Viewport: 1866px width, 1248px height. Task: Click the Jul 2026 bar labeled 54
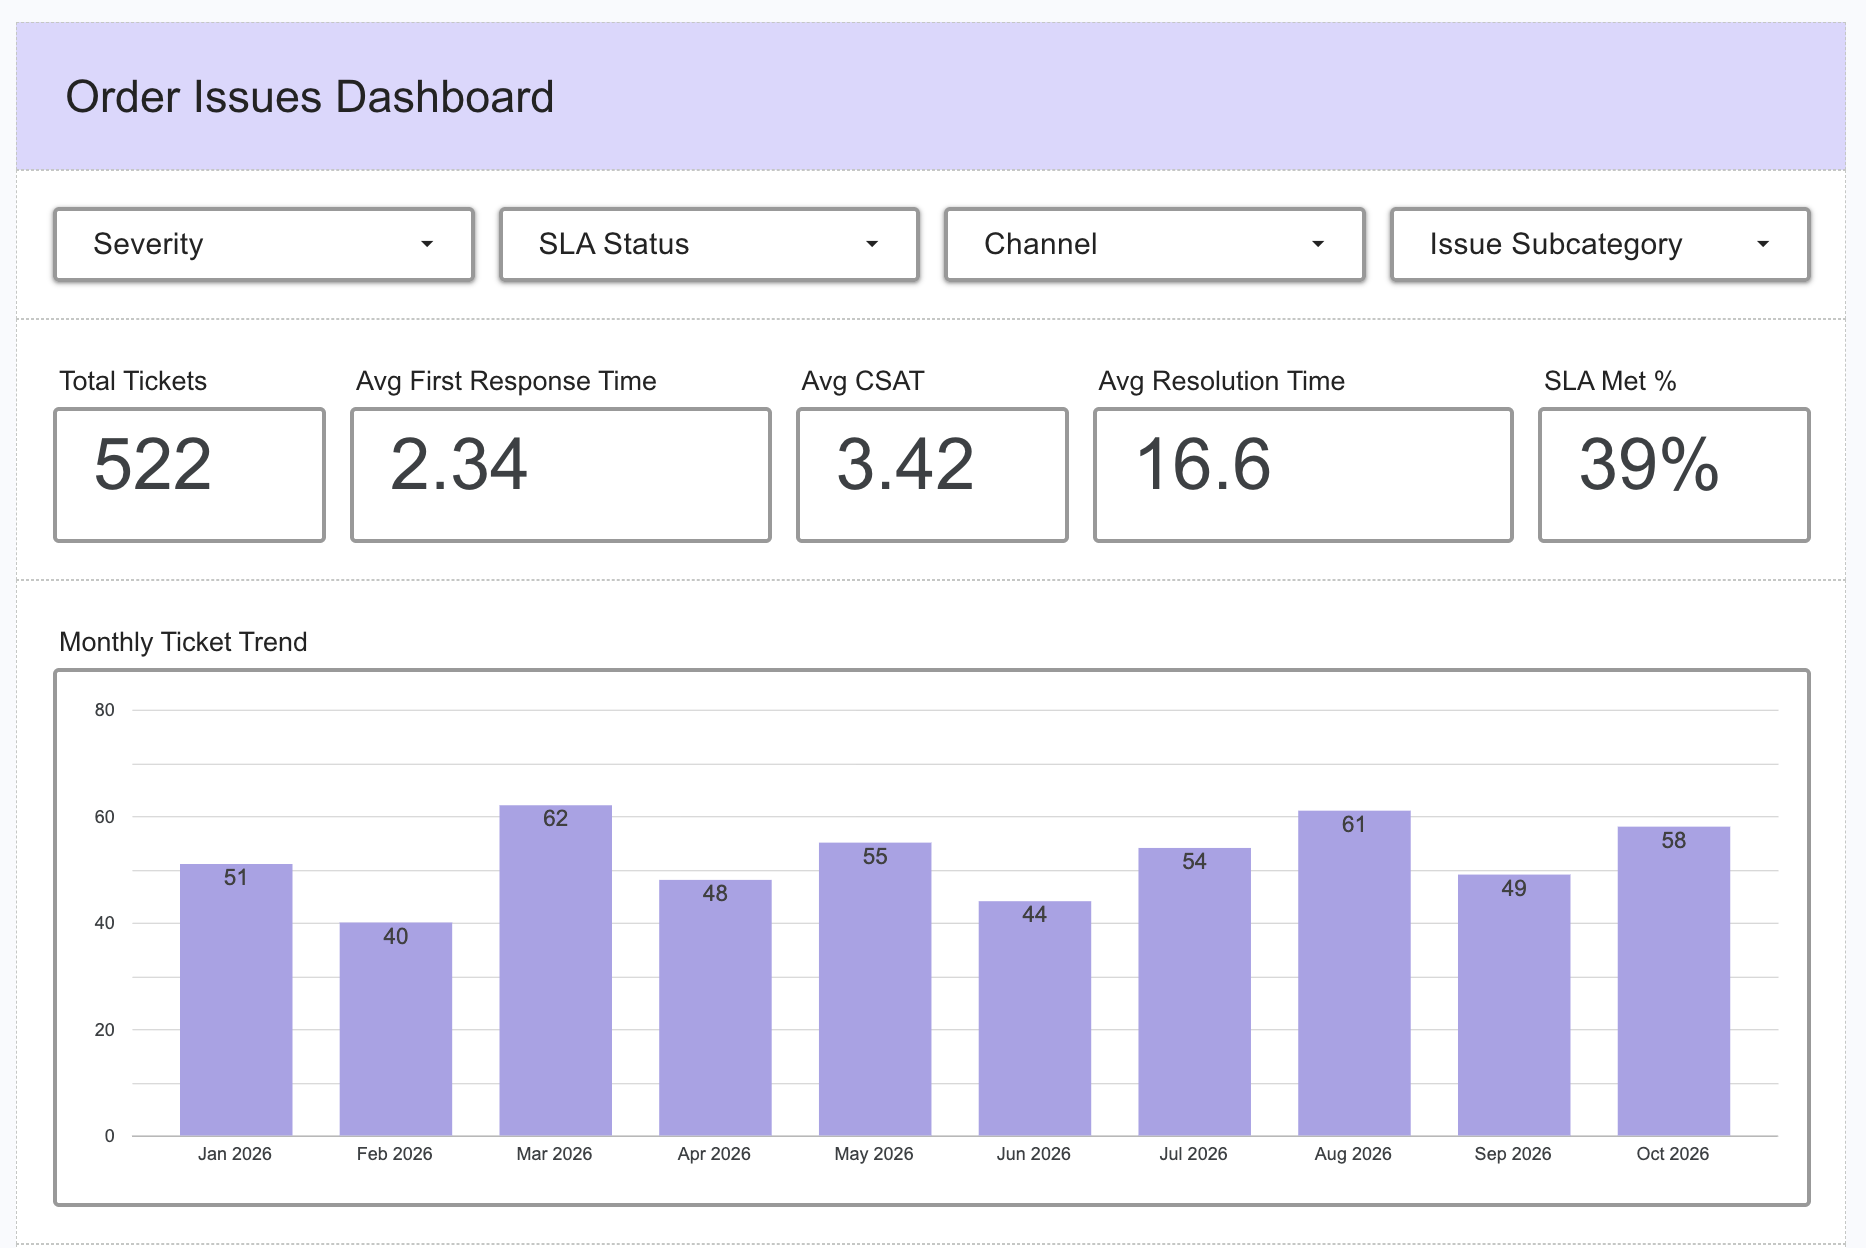(1194, 992)
